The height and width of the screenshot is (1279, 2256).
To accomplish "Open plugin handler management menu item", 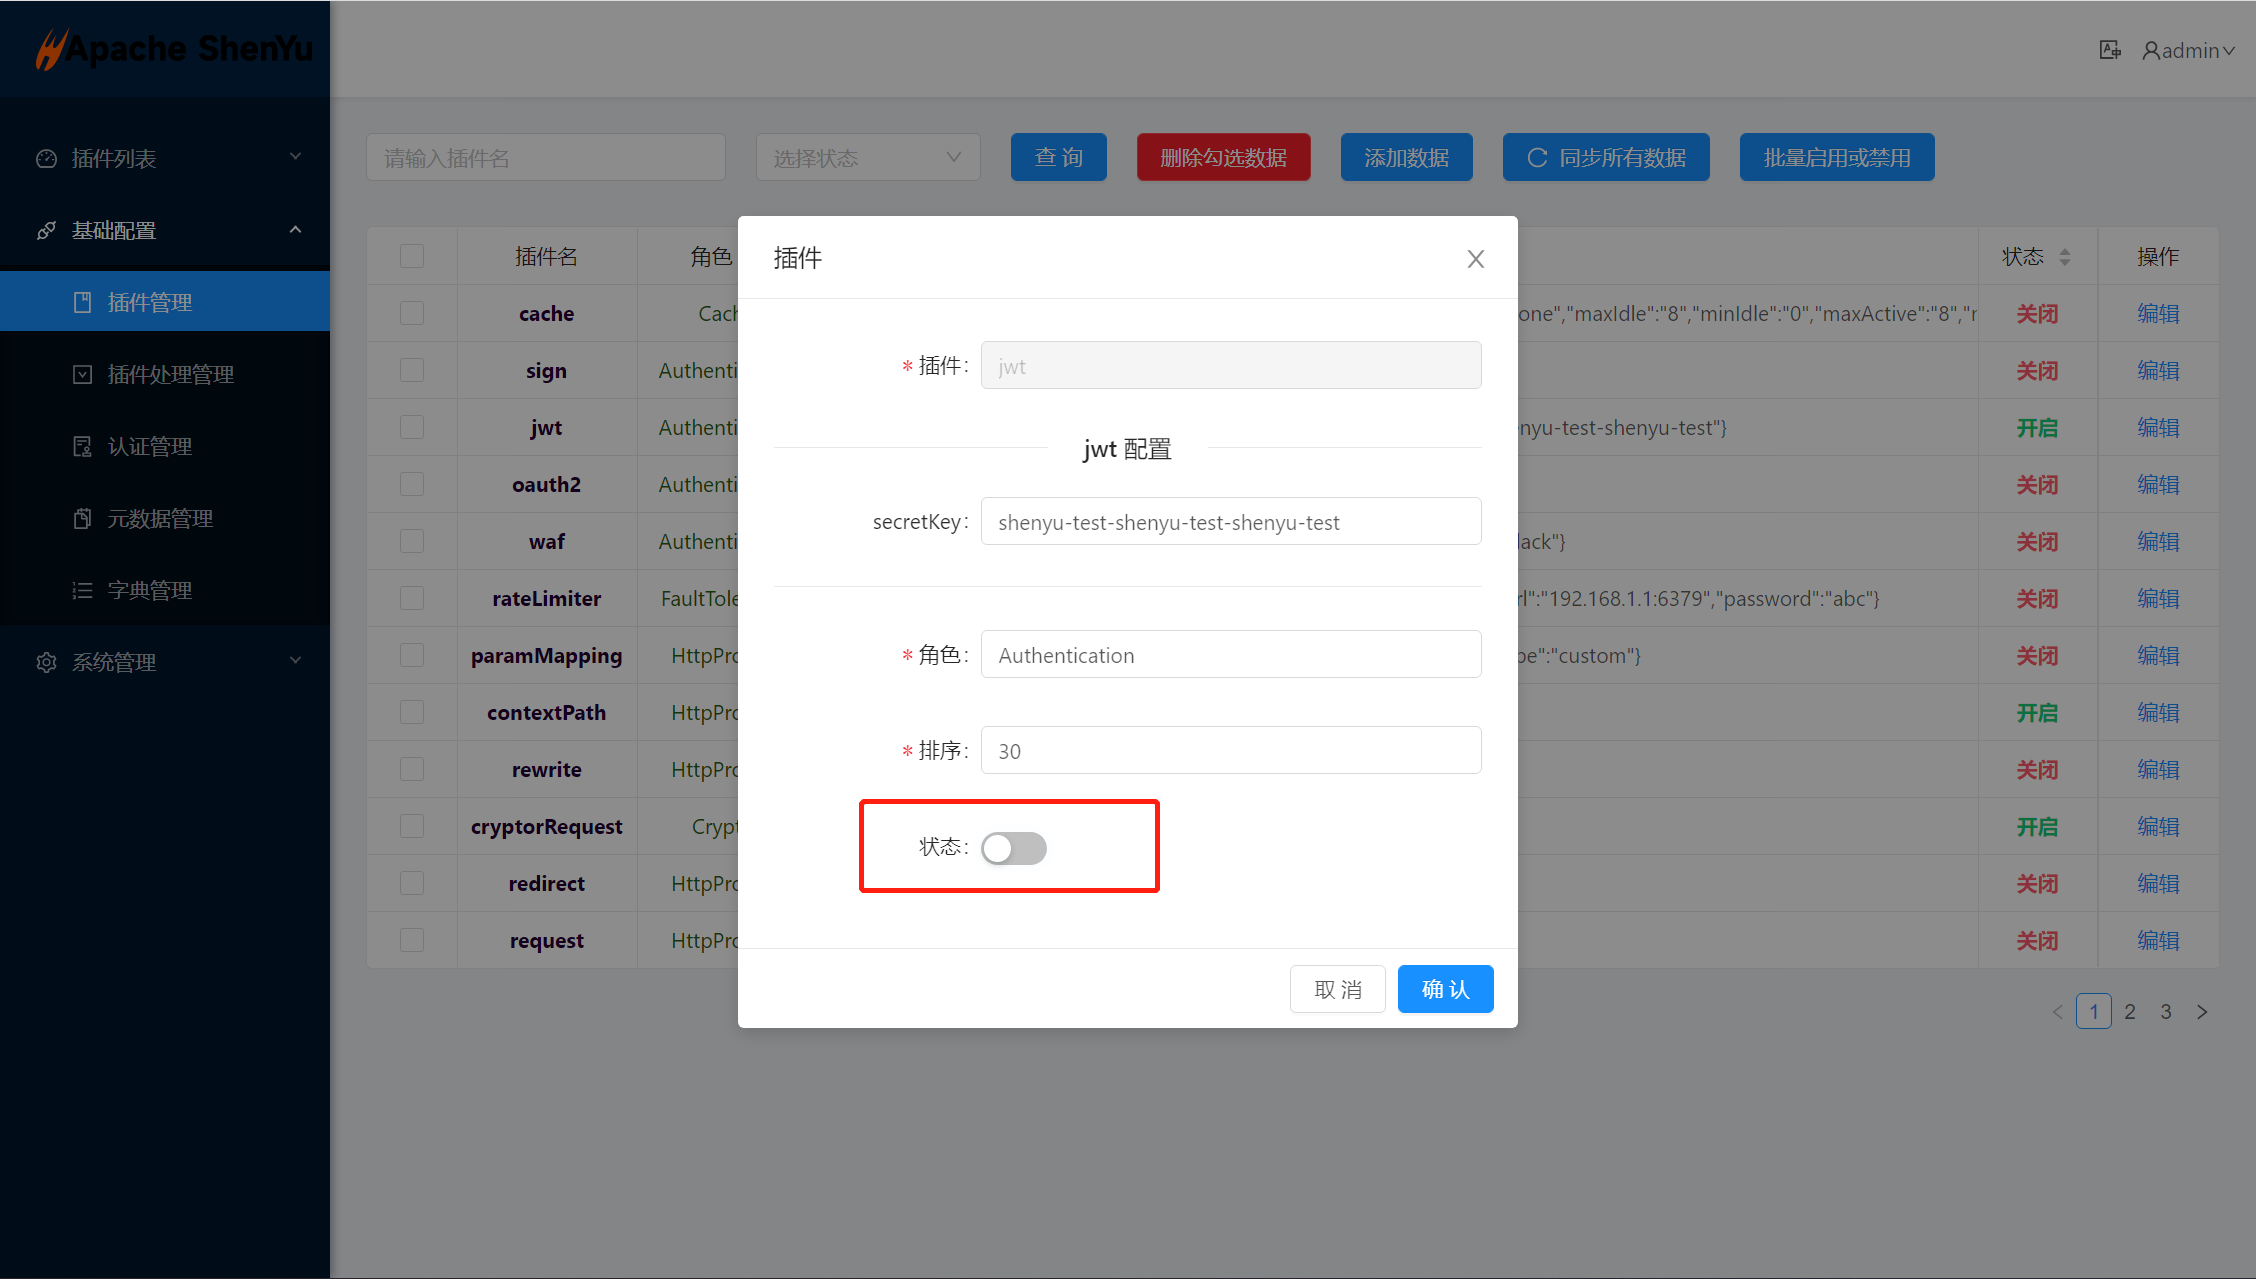I will (x=170, y=374).
